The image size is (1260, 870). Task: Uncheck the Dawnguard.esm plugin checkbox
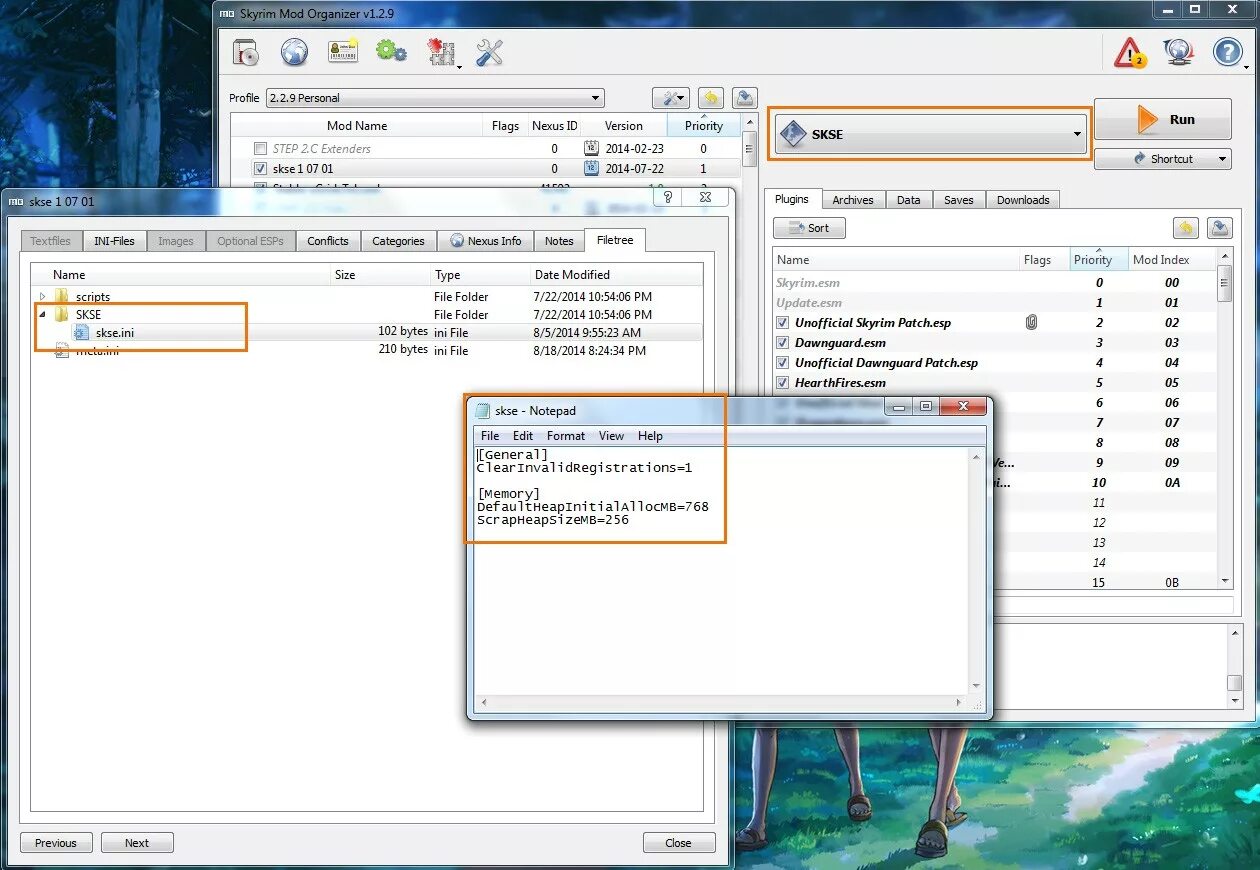(783, 343)
